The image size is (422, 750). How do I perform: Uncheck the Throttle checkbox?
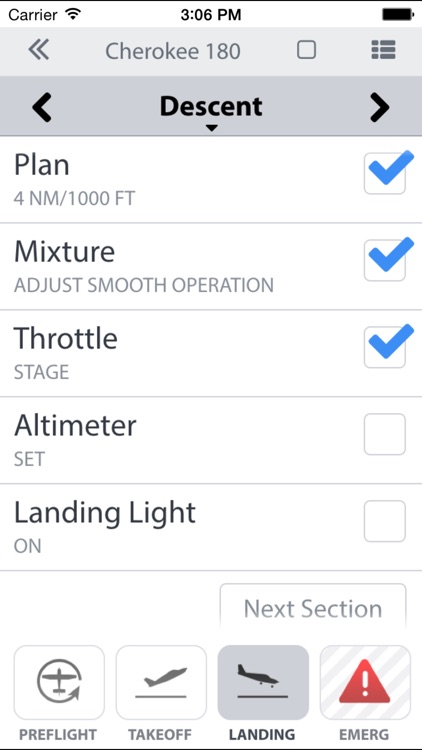(x=385, y=347)
